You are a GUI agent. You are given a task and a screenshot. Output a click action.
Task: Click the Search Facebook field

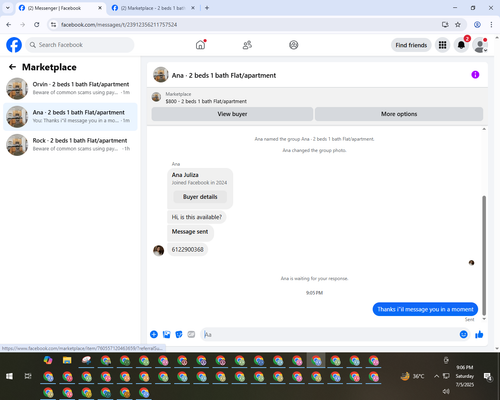point(80,45)
